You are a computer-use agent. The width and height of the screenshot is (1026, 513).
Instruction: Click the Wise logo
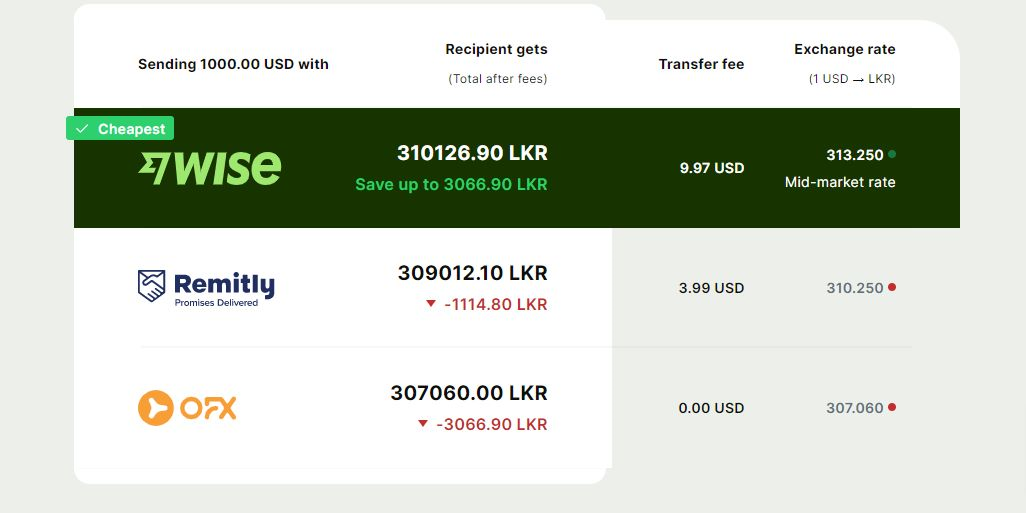click(x=209, y=168)
